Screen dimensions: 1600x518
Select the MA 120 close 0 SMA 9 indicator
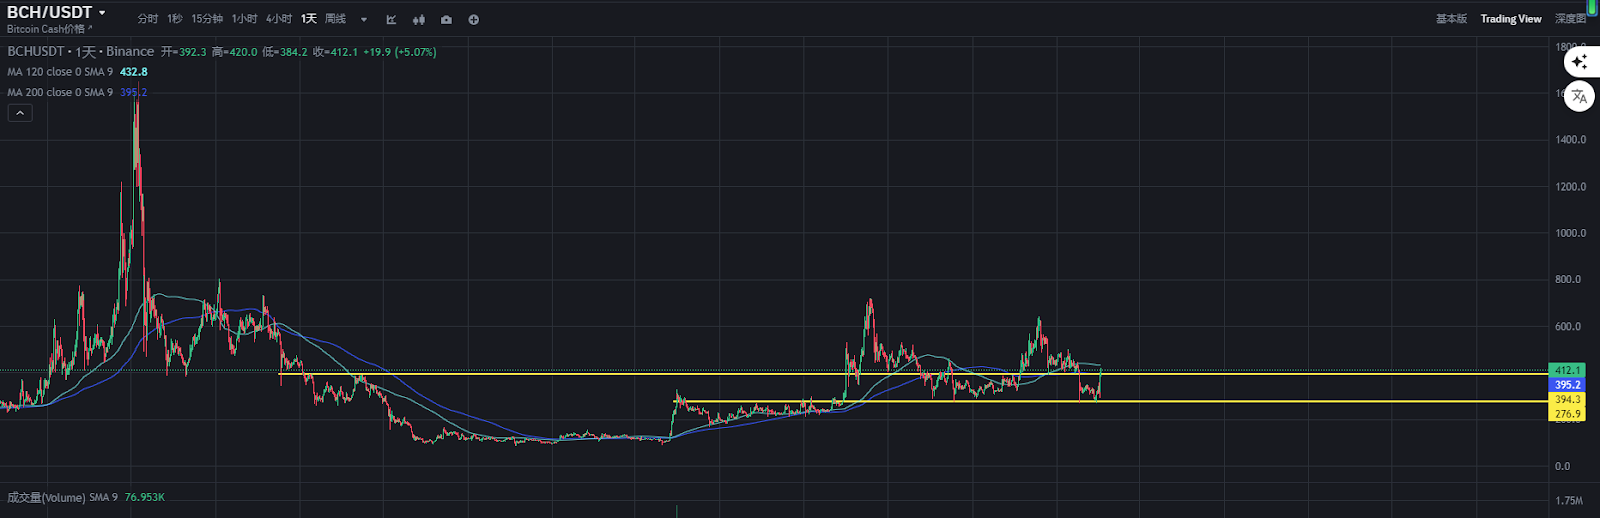[60, 72]
